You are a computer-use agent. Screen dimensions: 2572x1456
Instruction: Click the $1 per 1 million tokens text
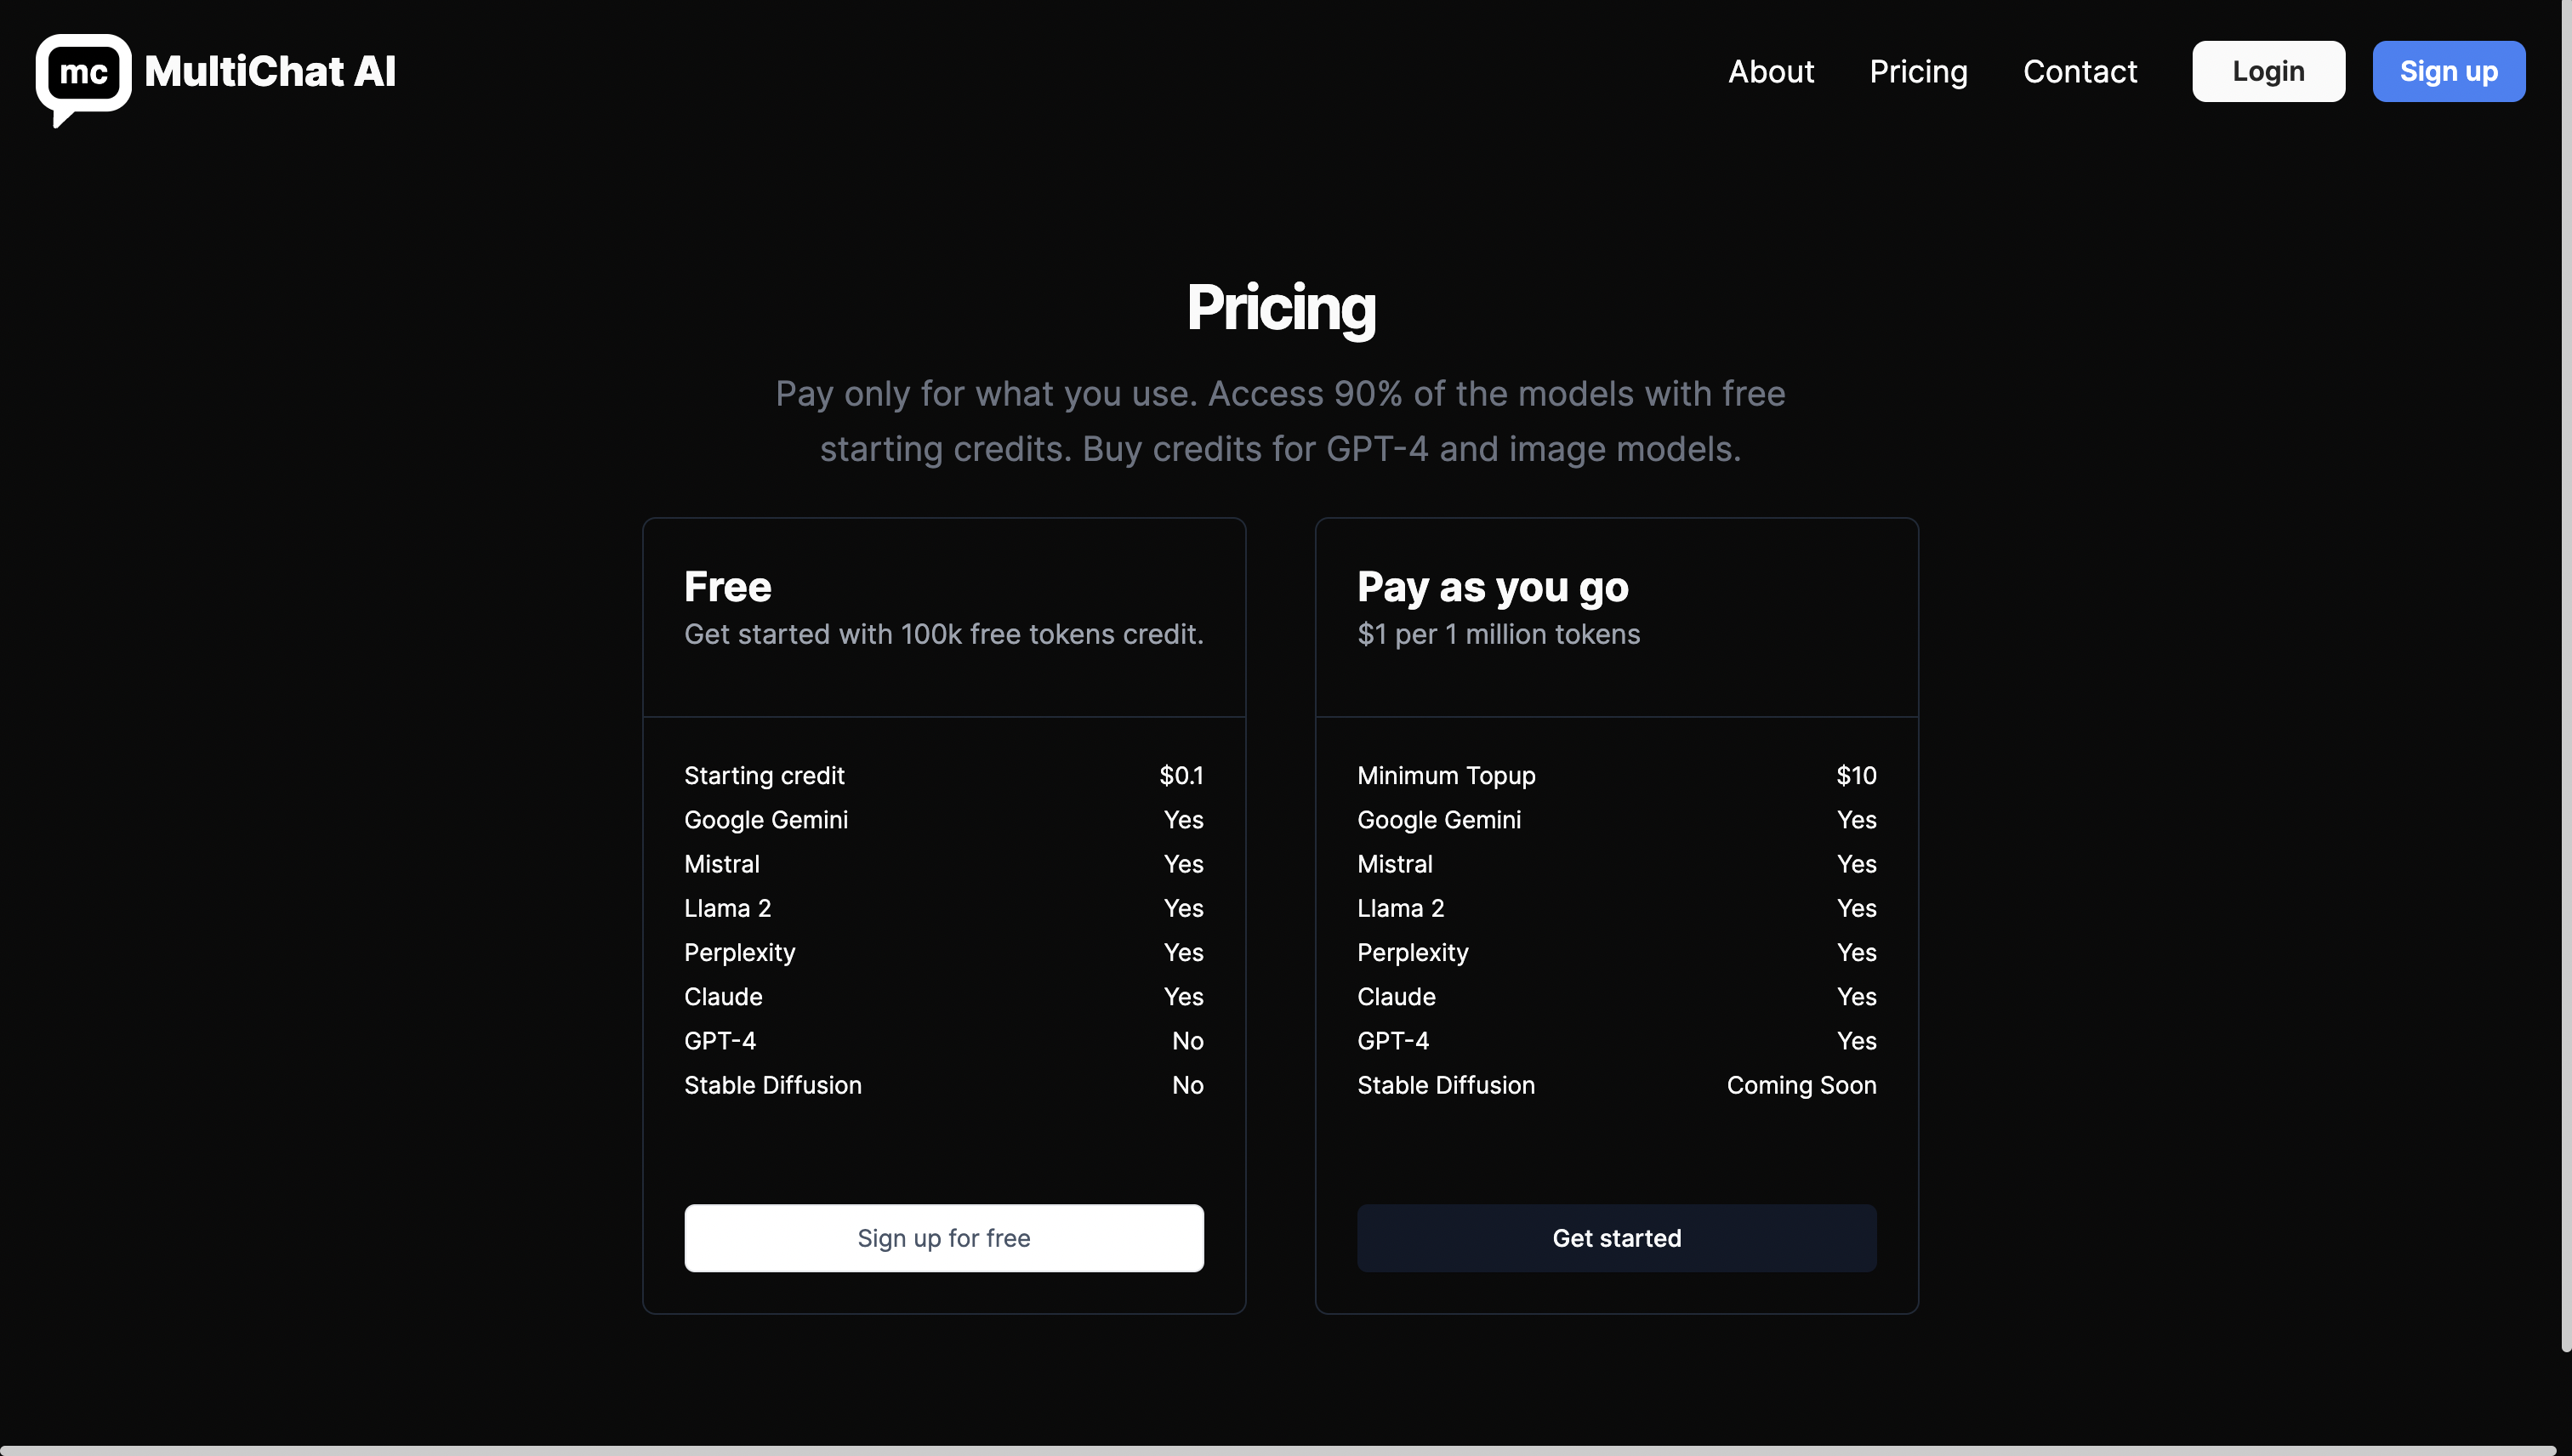tap(1498, 634)
